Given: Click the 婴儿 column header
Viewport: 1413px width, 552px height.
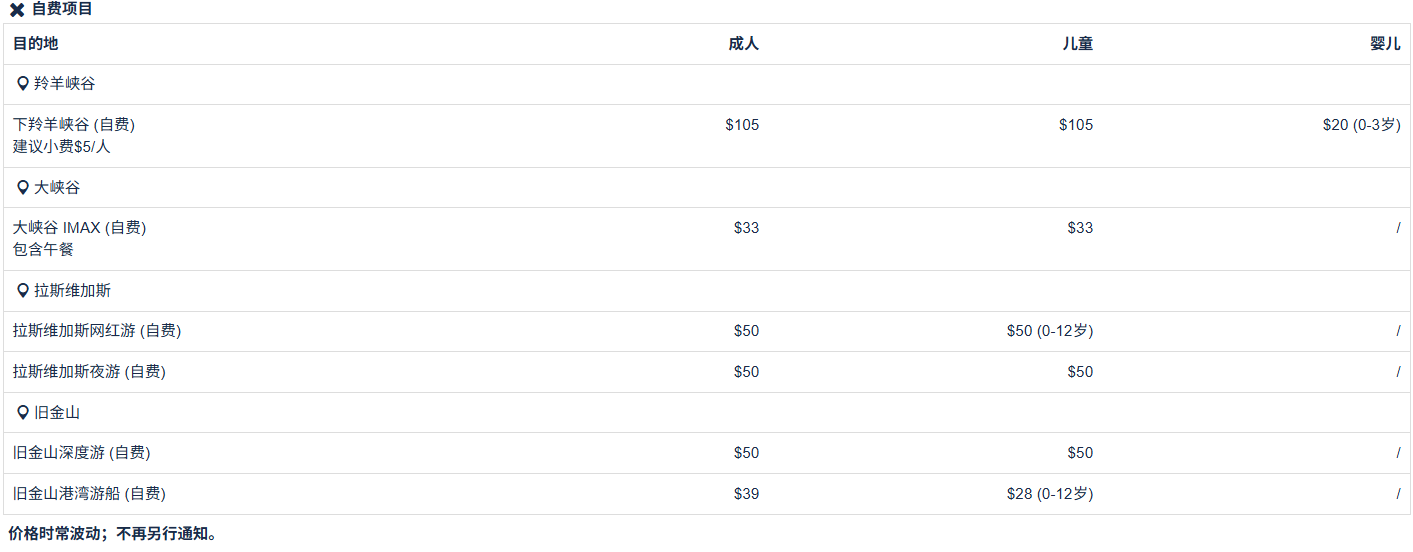Looking at the screenshot, I should pyautogui.click(x=1385, y=44).
